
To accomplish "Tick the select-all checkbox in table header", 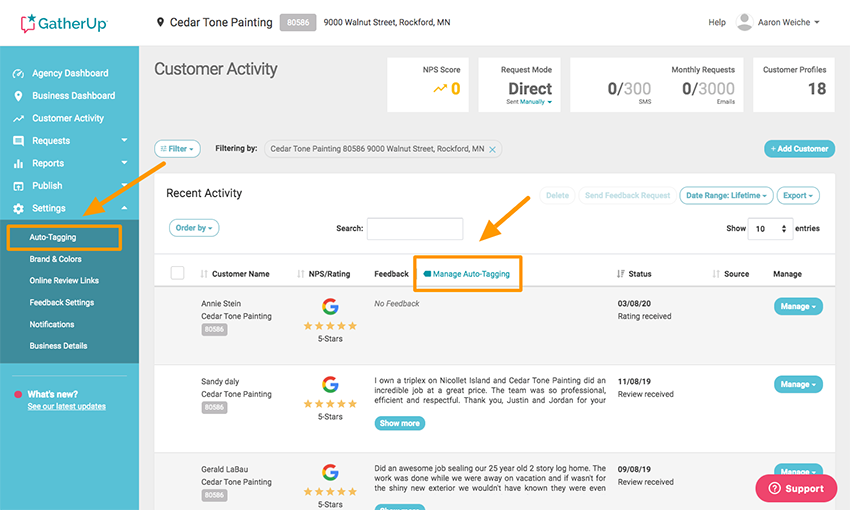I will coord(177,273).
